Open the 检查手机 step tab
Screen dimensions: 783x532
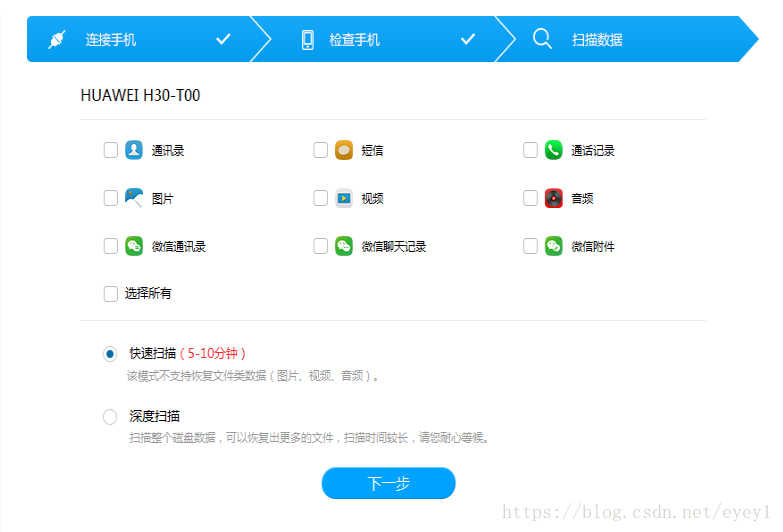click(x=385, y=39)
